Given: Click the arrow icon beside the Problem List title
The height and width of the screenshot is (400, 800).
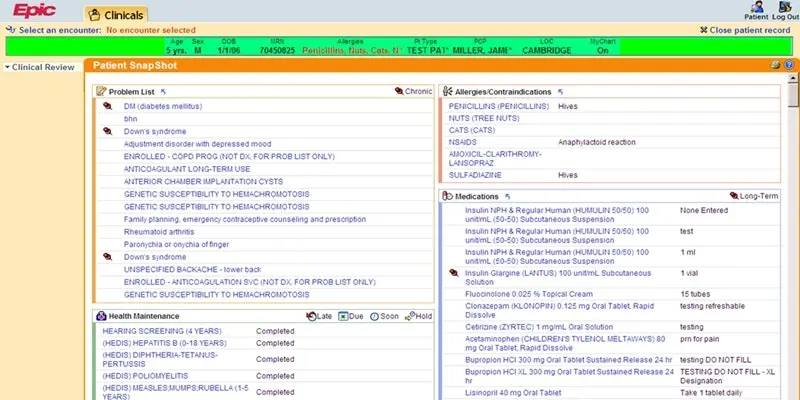Looking at the screenshot, I should click(x=163, y=92).
